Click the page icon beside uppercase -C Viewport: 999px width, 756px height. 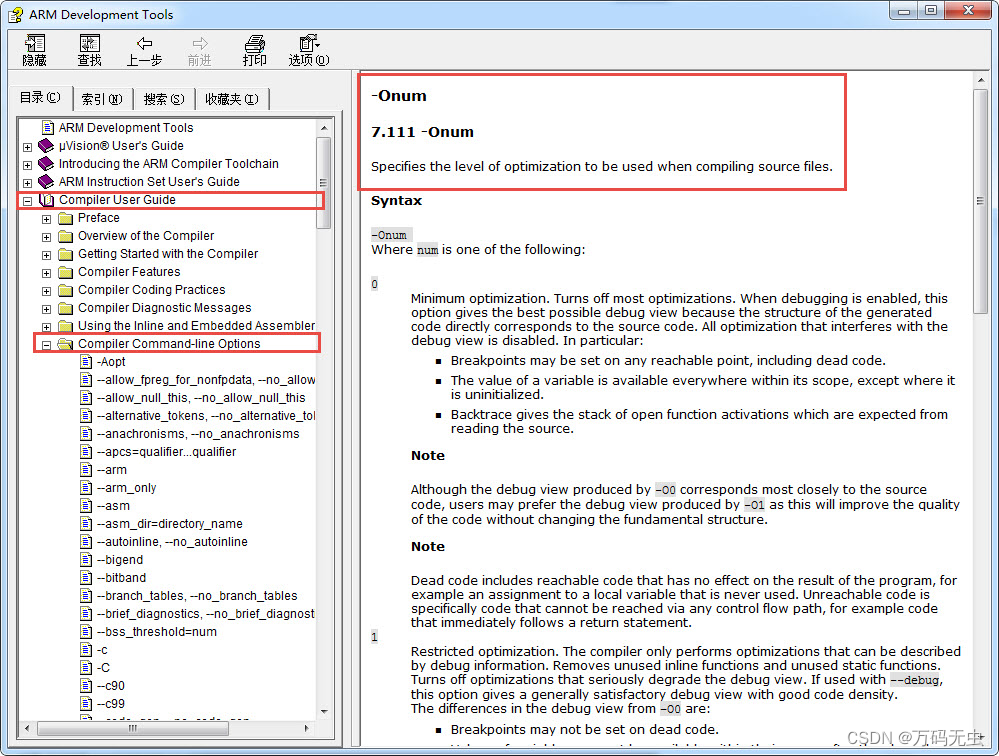(x=87, y=667)
